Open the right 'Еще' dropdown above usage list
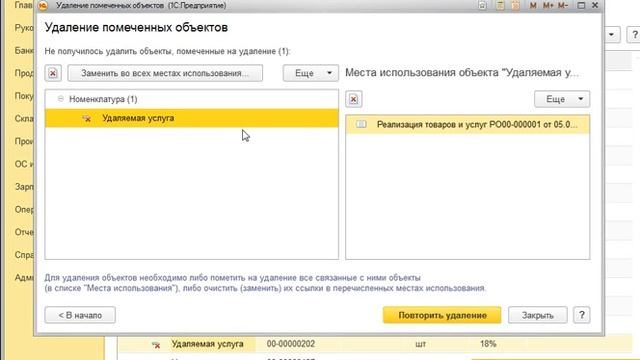This screenshot has height=360, width=640. coord(562,99)
